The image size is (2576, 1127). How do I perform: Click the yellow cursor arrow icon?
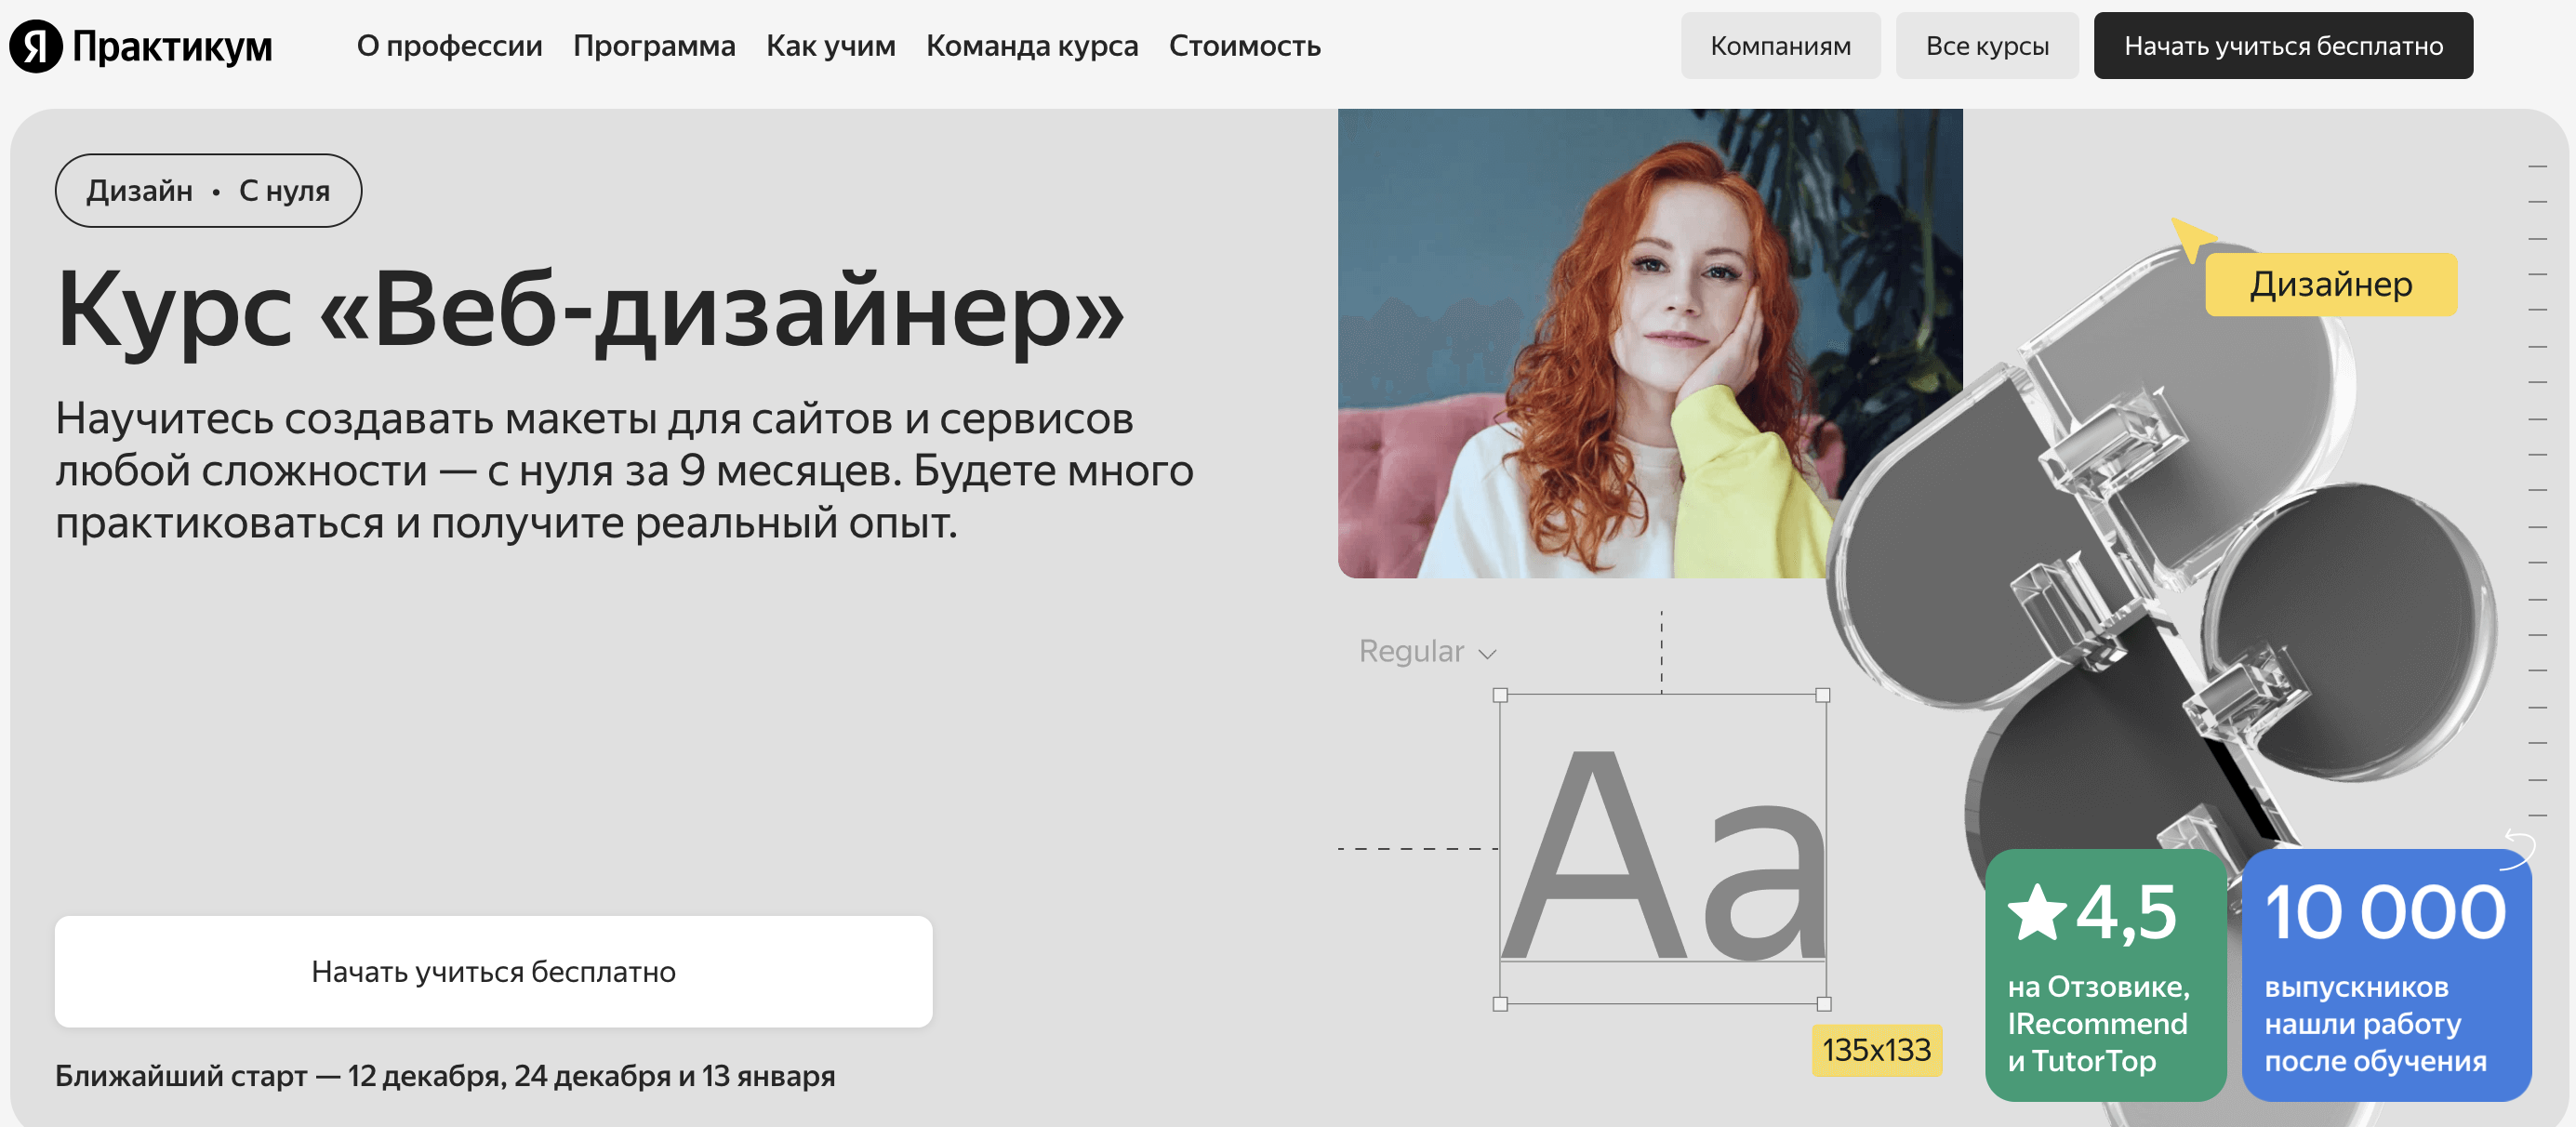click(2192, 238)
